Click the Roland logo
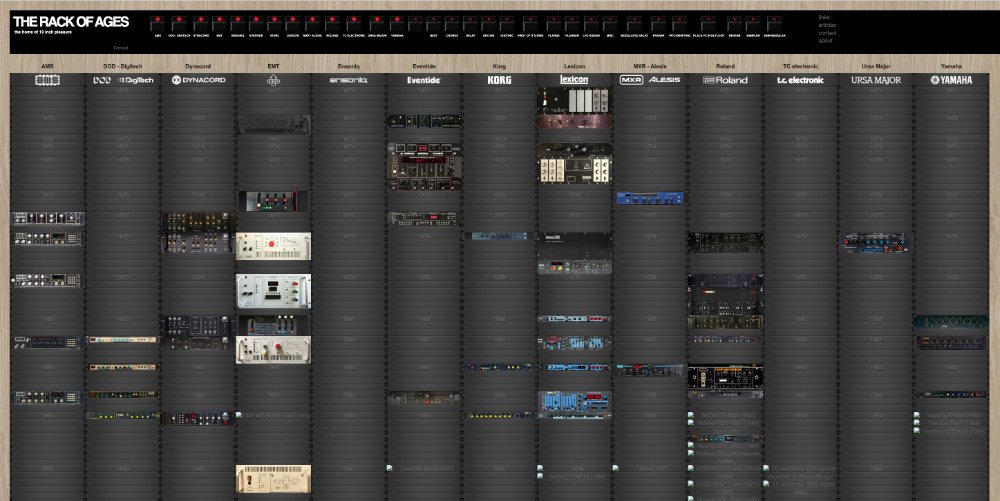 coord(725,80)
